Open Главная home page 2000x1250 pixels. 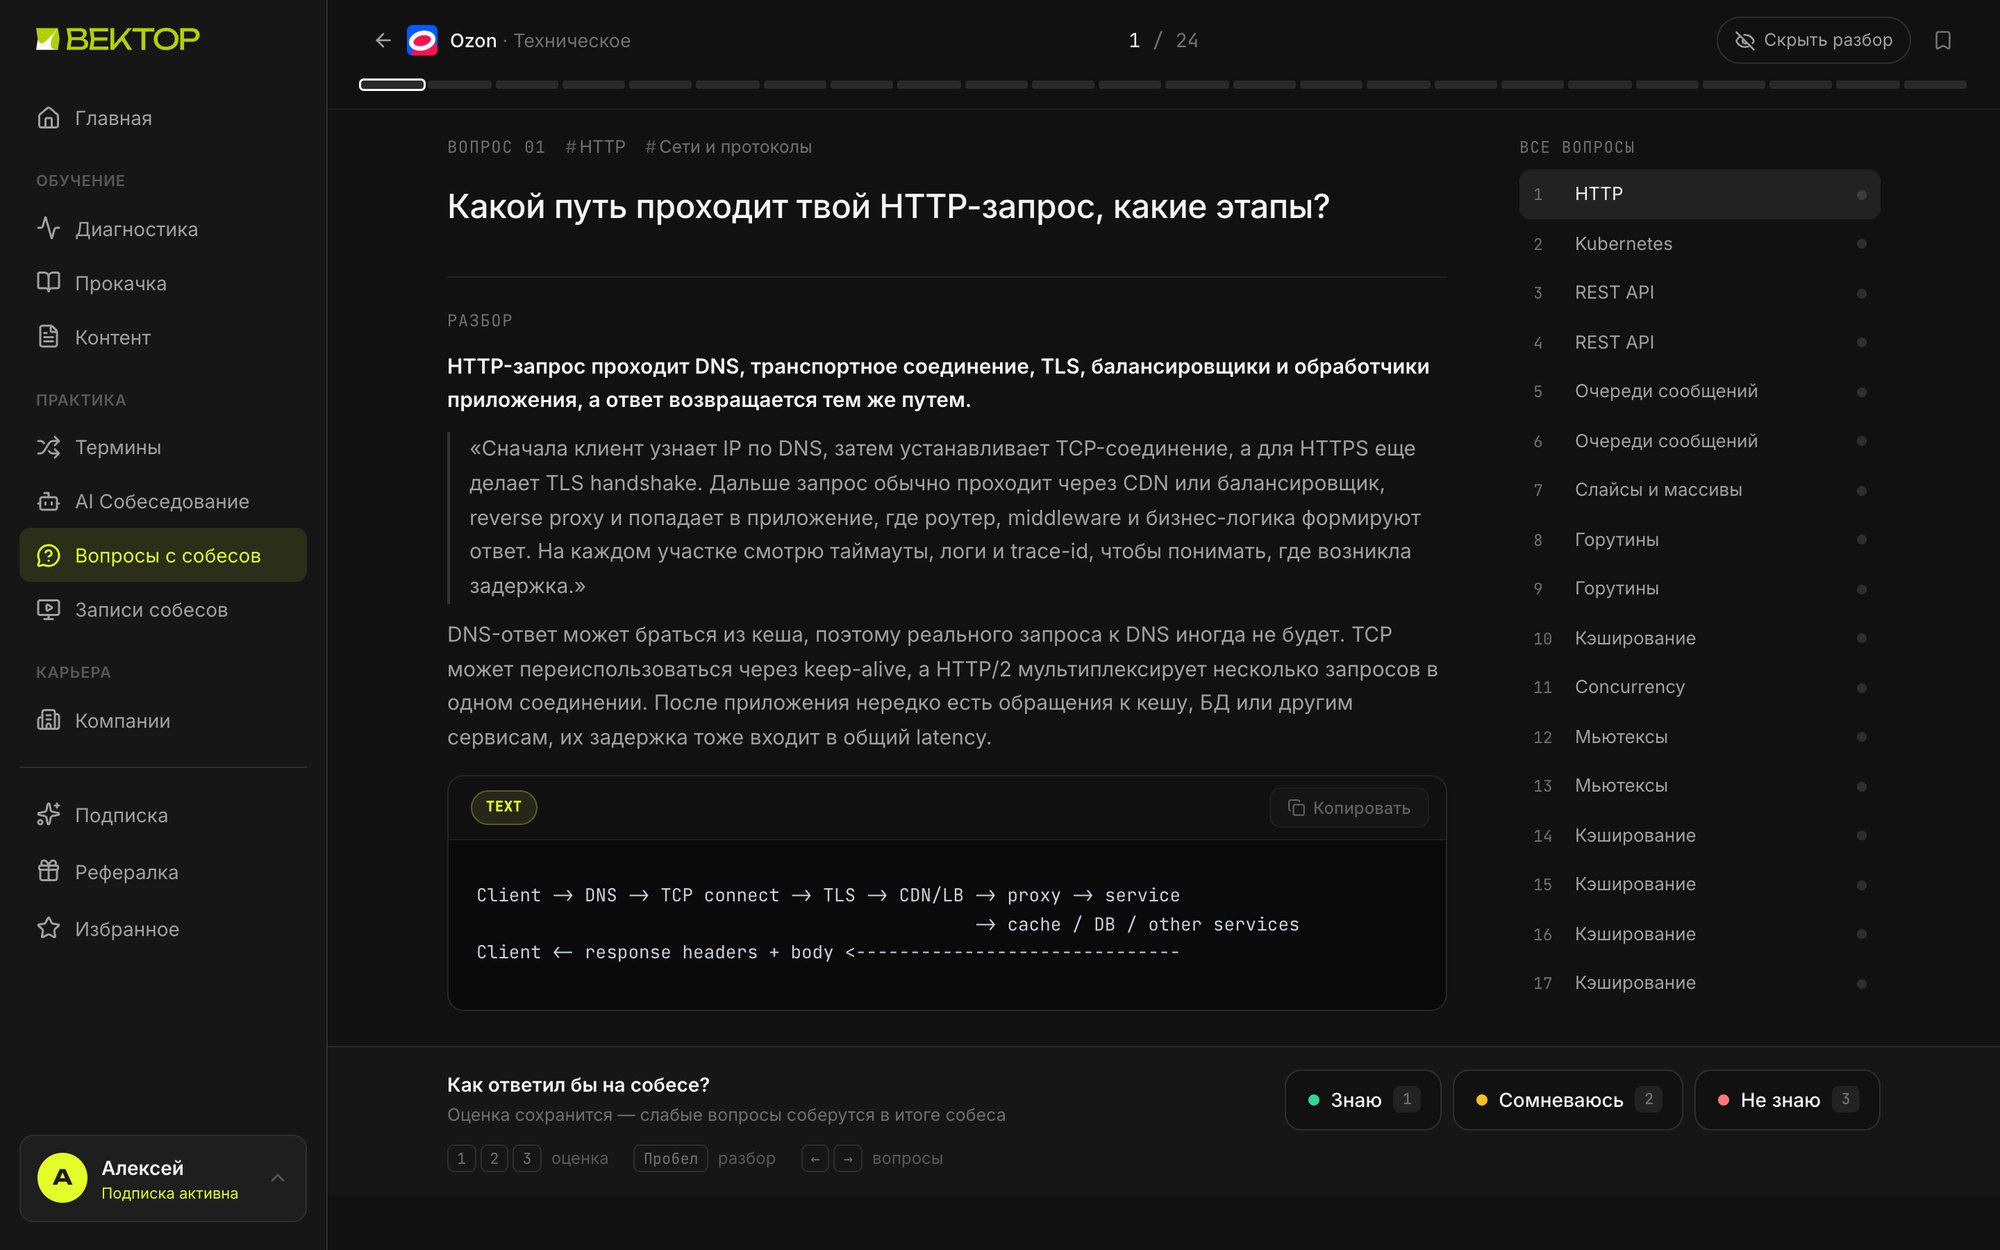tap(163, 118)
